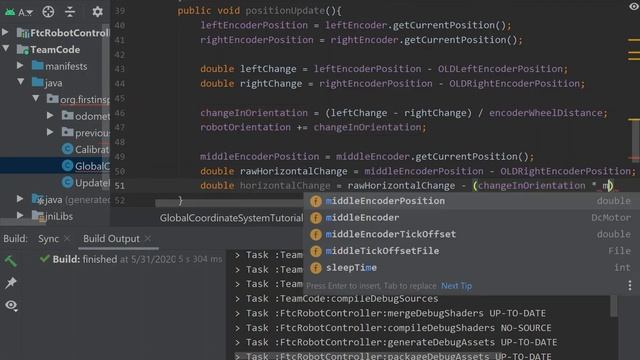The height and width of the screenshot is (360, 640).
Task: Choose middleEncoderTickOffset suggestion
Action: pos(471,235)
